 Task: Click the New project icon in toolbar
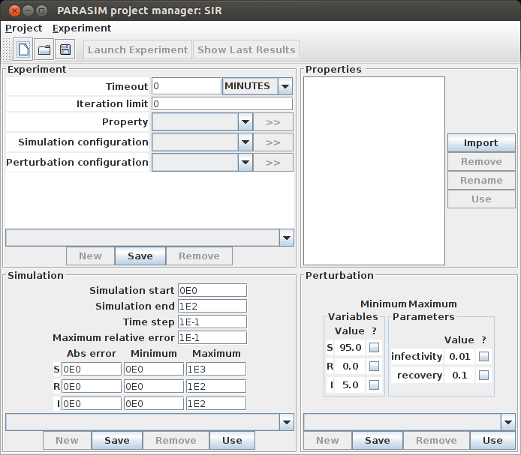click(x=23, y=50)
